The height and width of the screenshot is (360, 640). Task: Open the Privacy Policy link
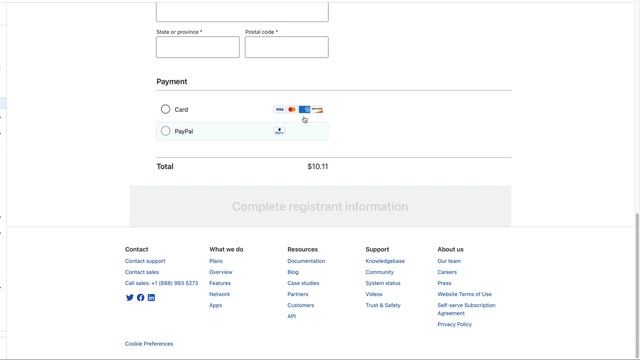click(454, 324)
